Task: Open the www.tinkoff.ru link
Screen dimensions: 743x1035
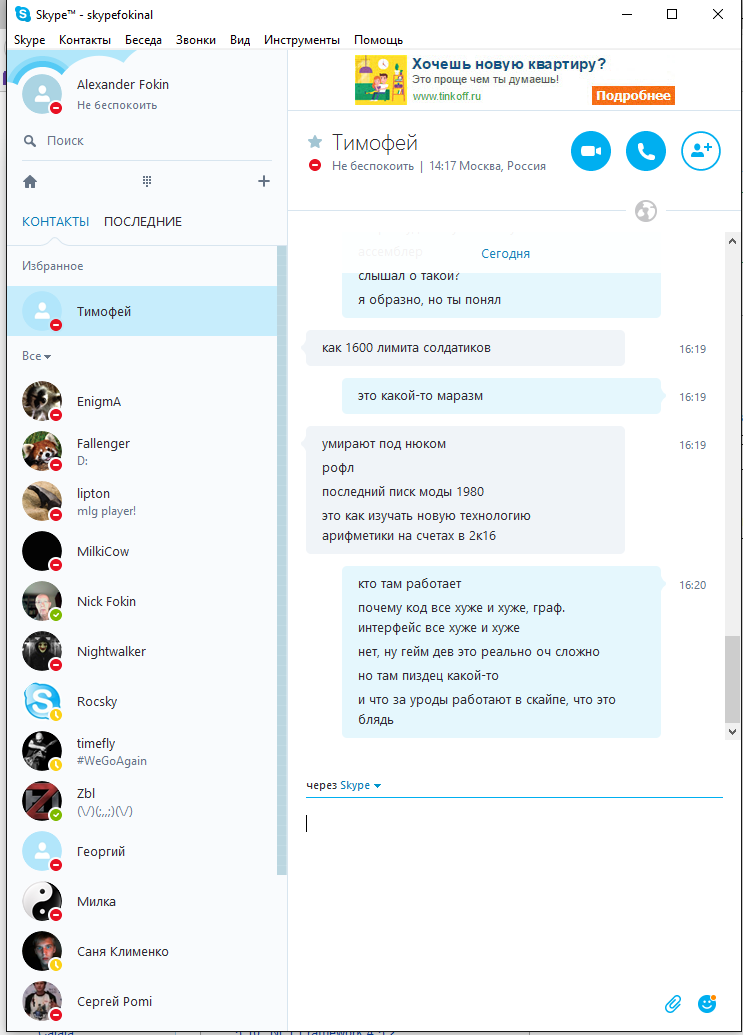Action: [447, 96]
